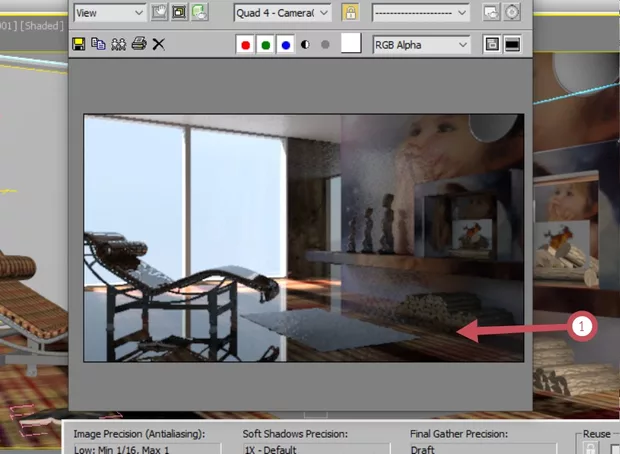Open the View area-to-render dropdown
620x454 pixels.
point(110,13)
